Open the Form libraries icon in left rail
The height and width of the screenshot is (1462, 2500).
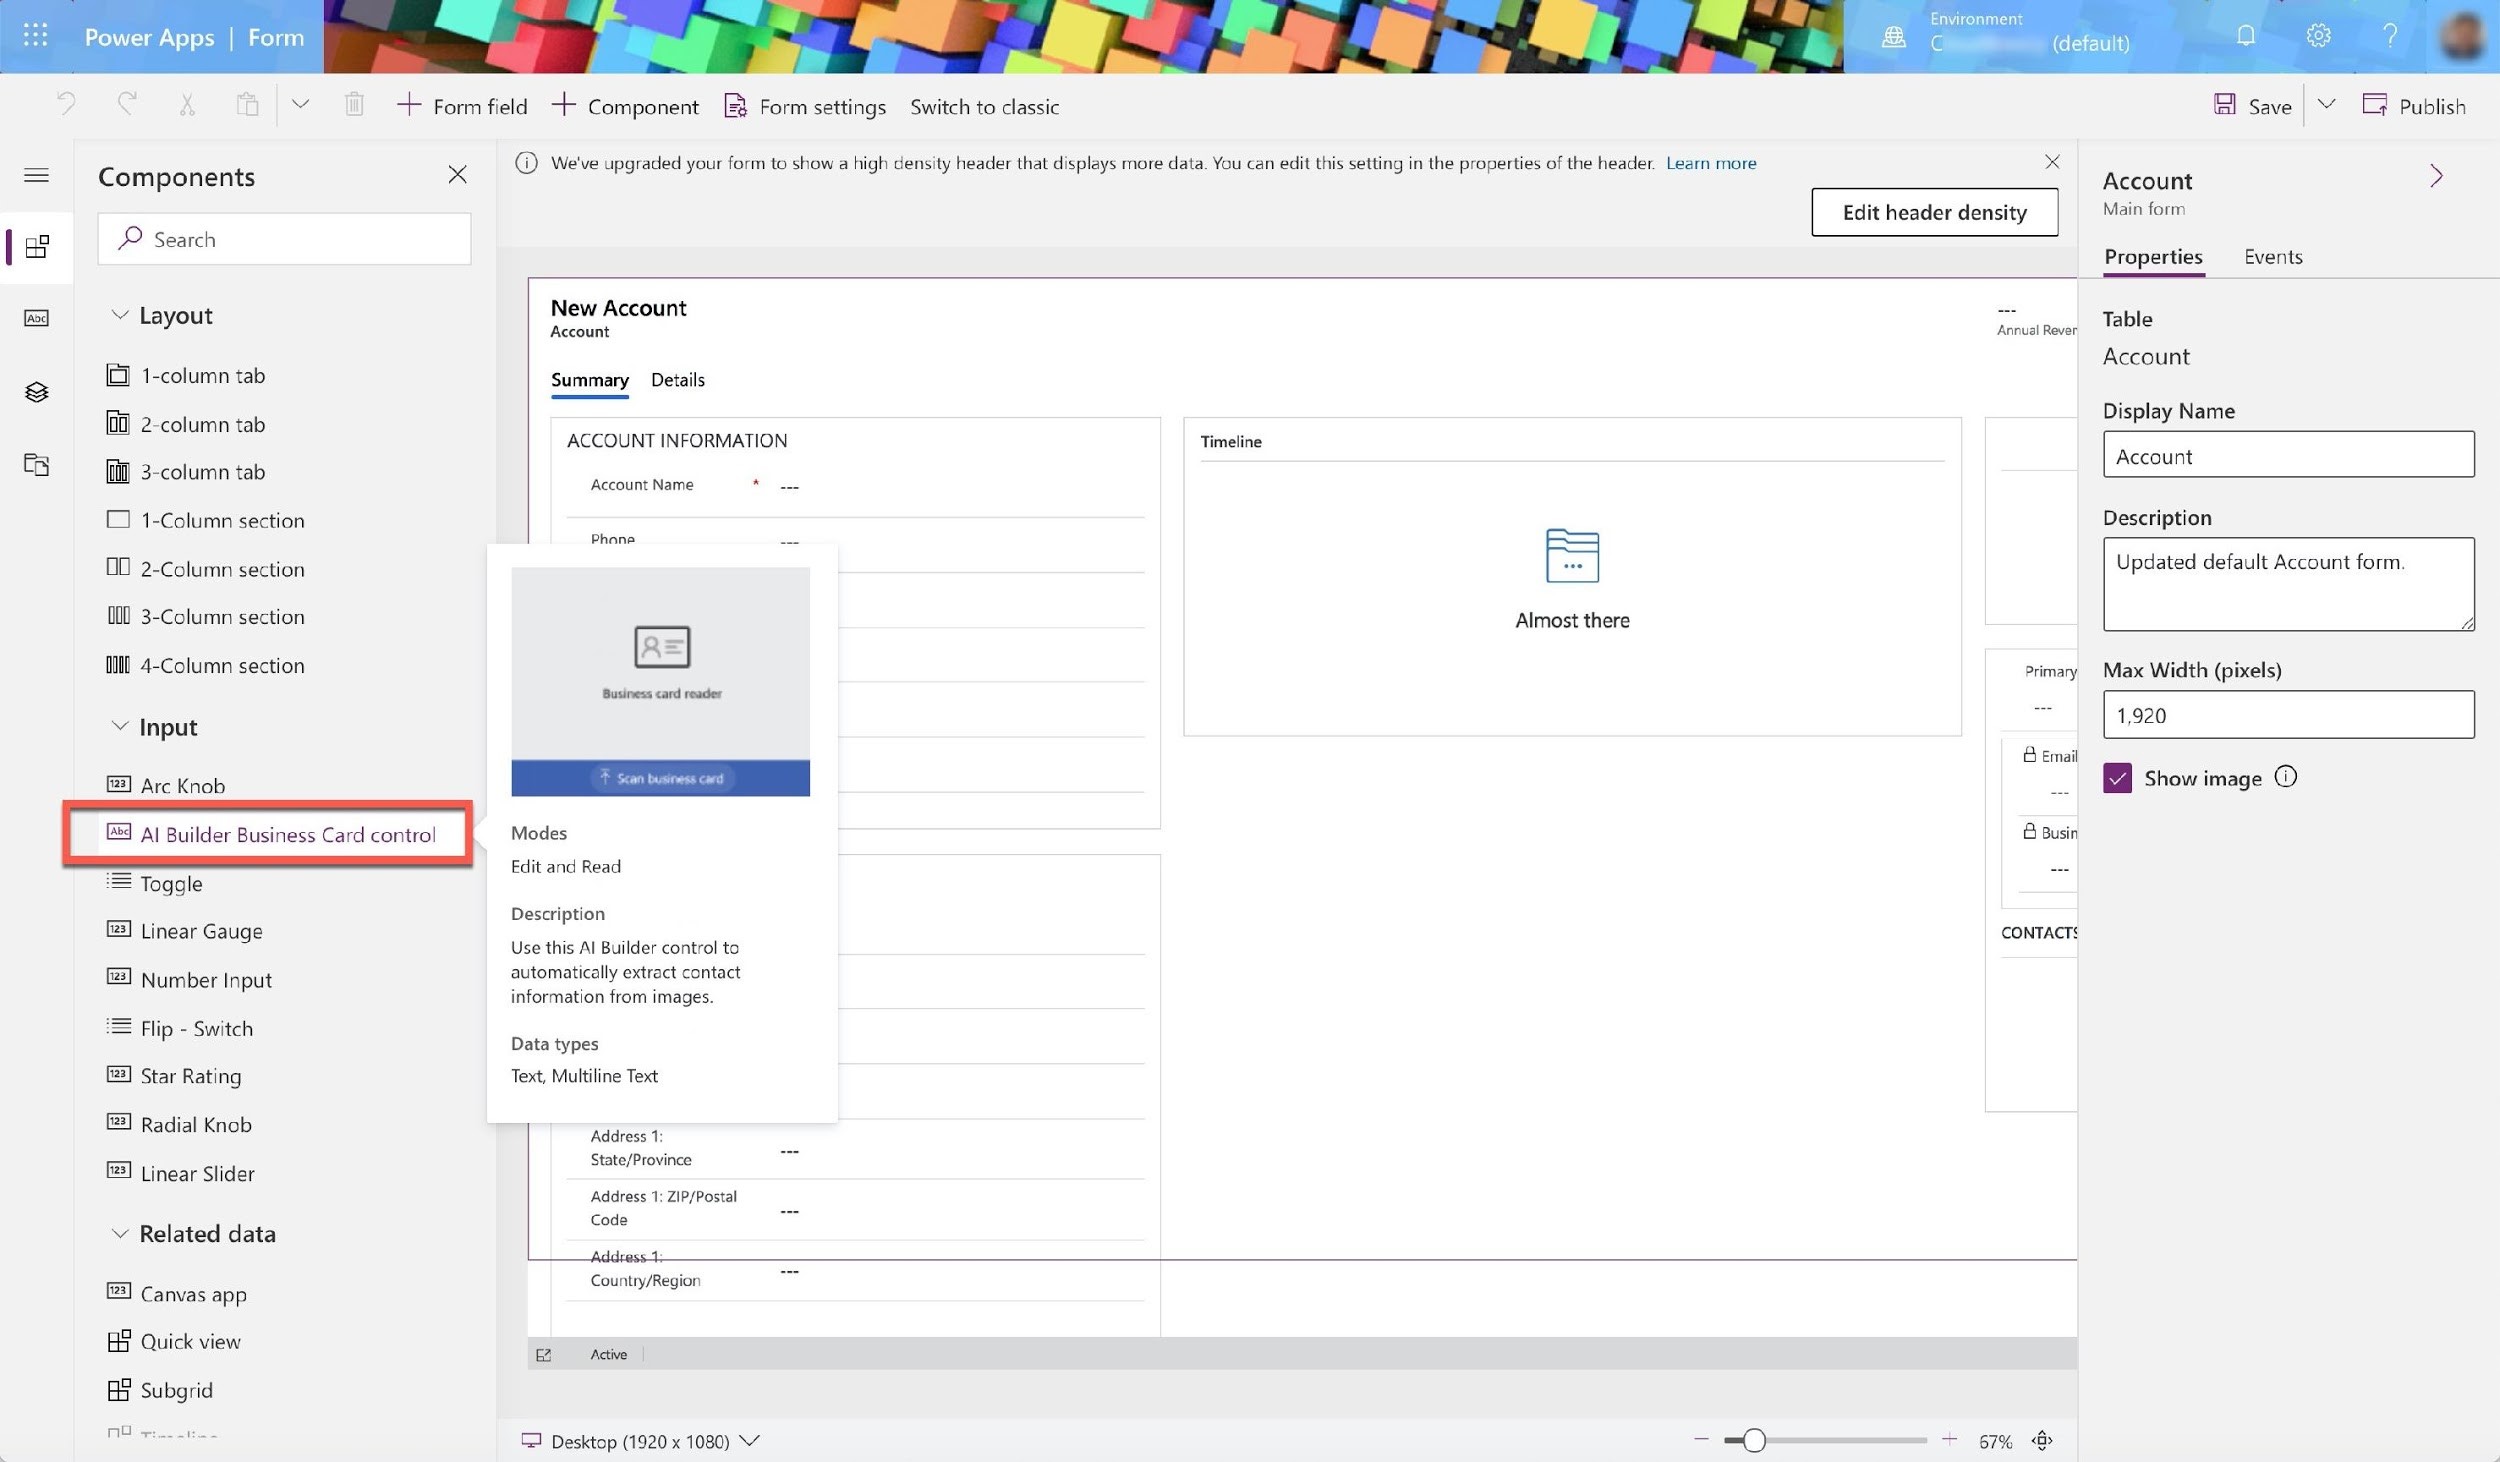37,465
